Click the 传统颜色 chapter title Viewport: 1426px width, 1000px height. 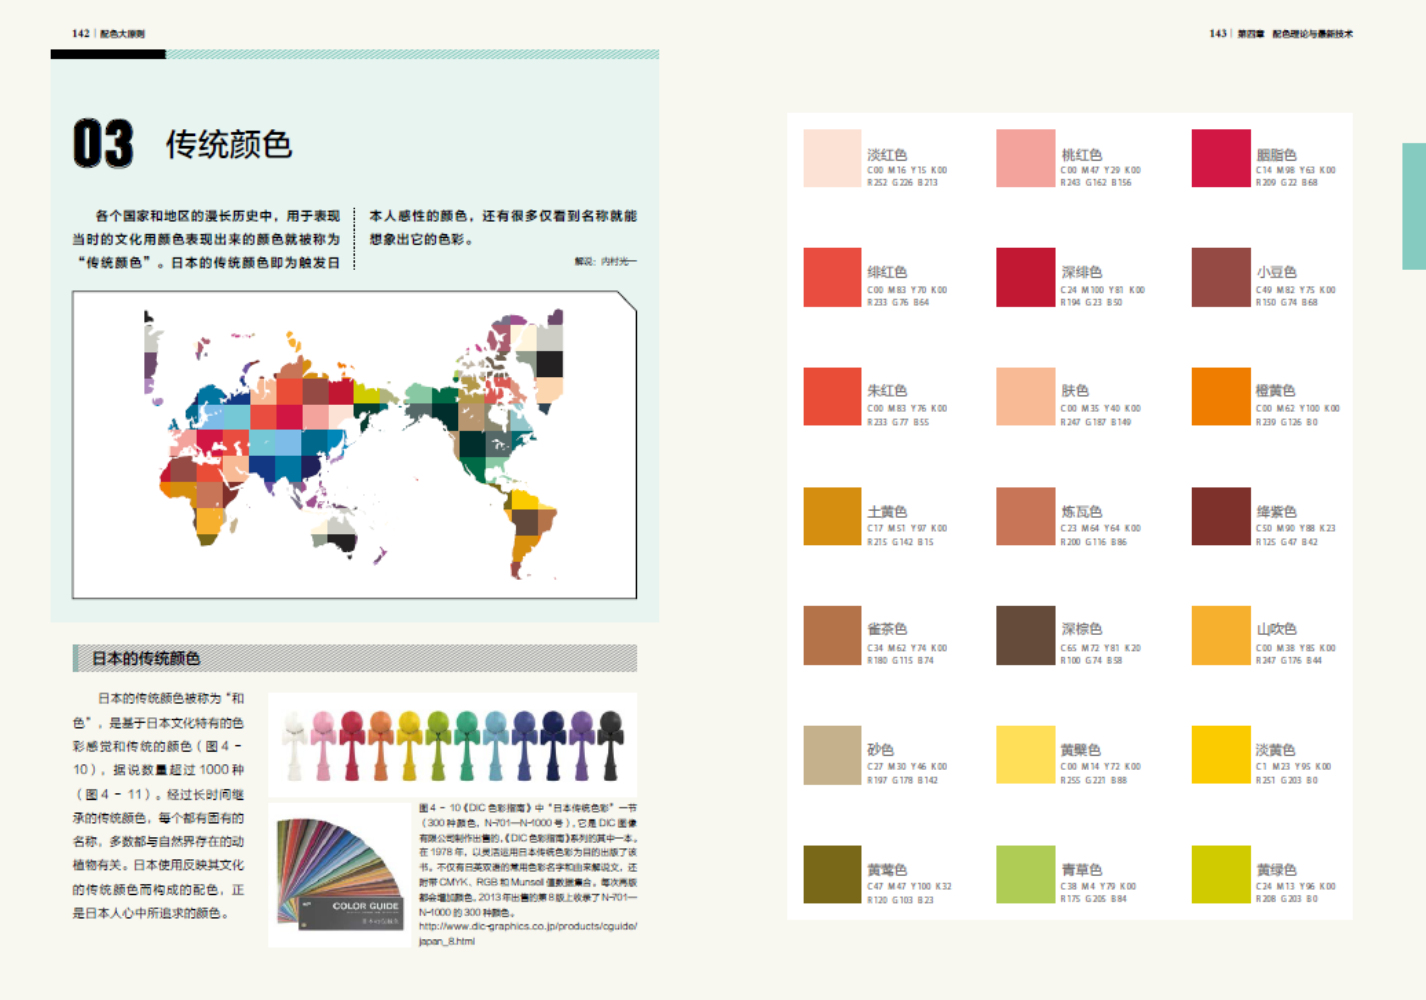pyautogui.click(x=229, y=144)
